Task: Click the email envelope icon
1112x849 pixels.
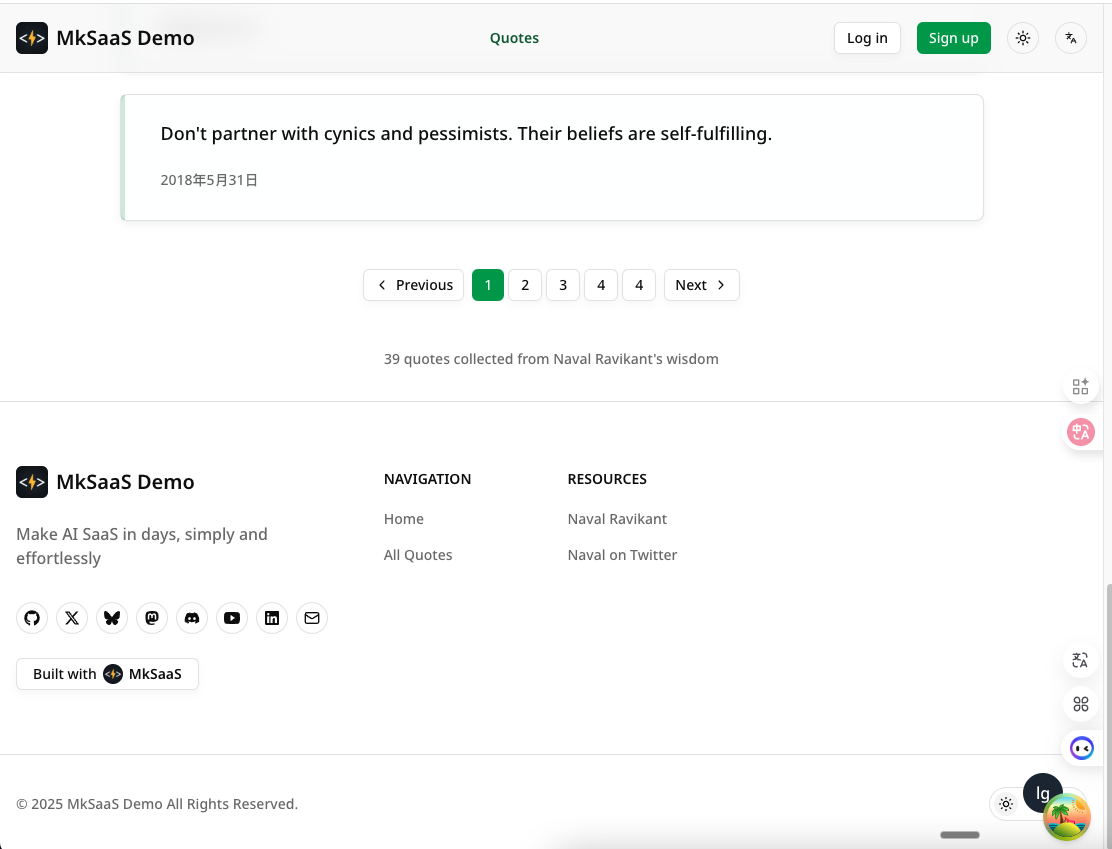Action: pos(312,618)
